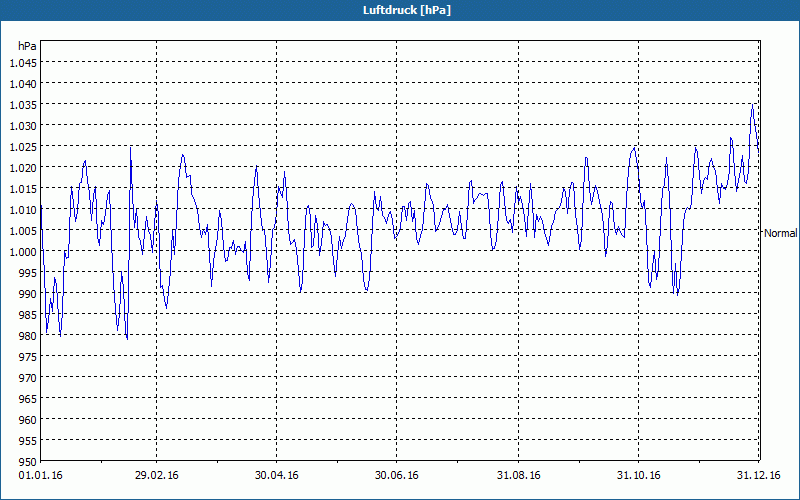Click the 985 y-axis value
This screenshot has width=800, height=500.
point(29,315)
